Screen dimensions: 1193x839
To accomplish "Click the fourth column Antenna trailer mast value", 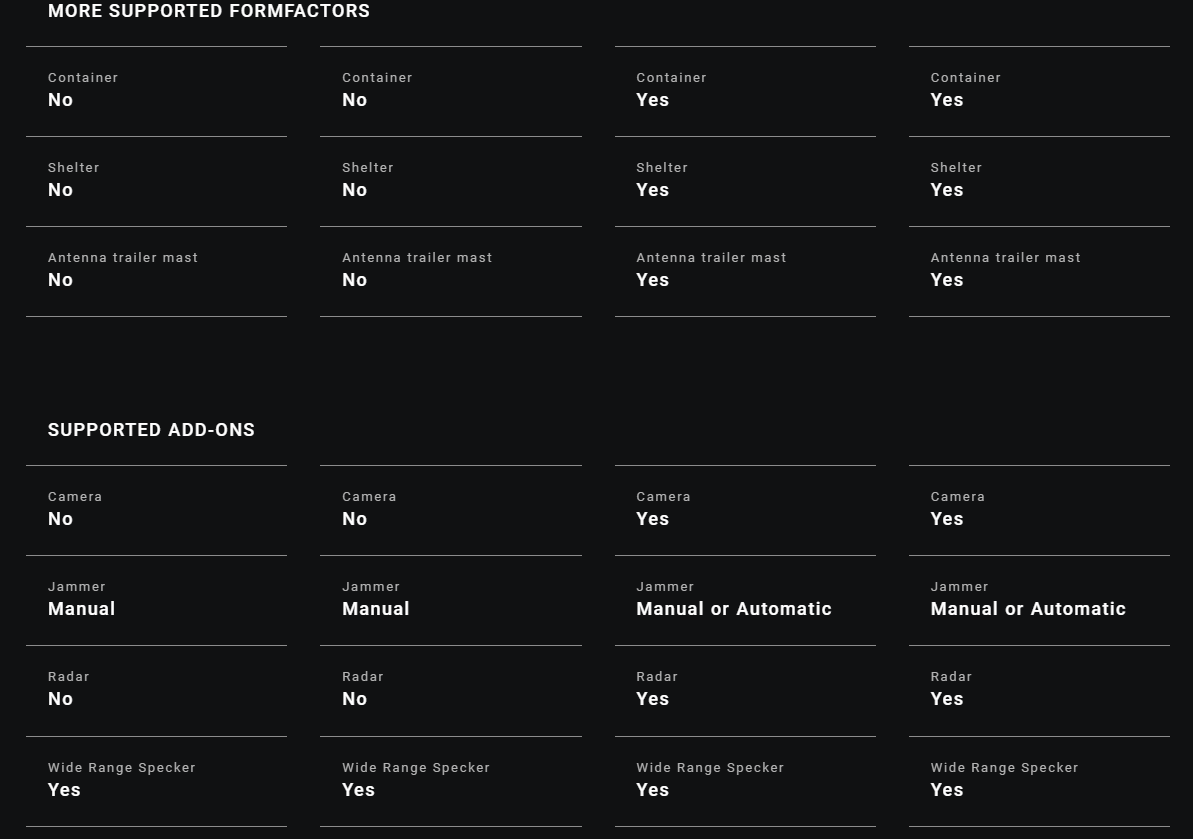I will pos(946,280).
